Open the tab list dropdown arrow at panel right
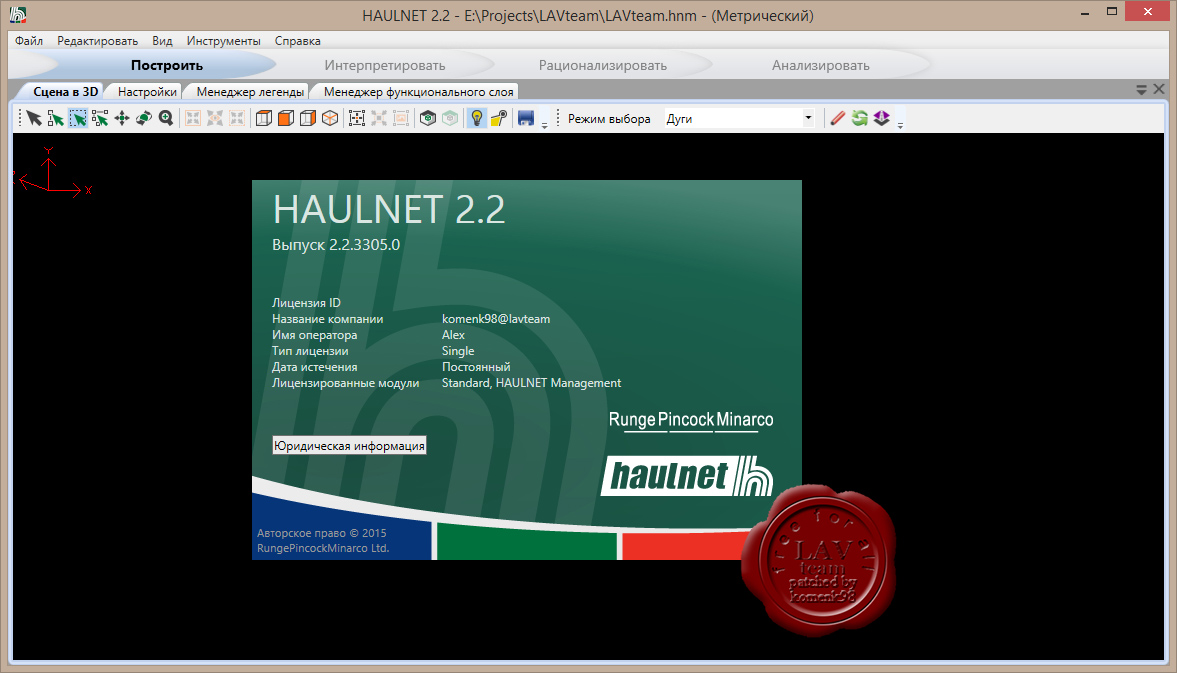 [1141, 90]
